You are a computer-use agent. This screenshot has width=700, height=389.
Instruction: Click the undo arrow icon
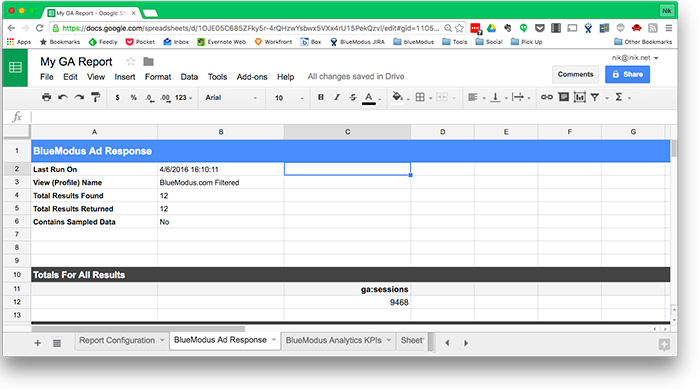(63, 97)
